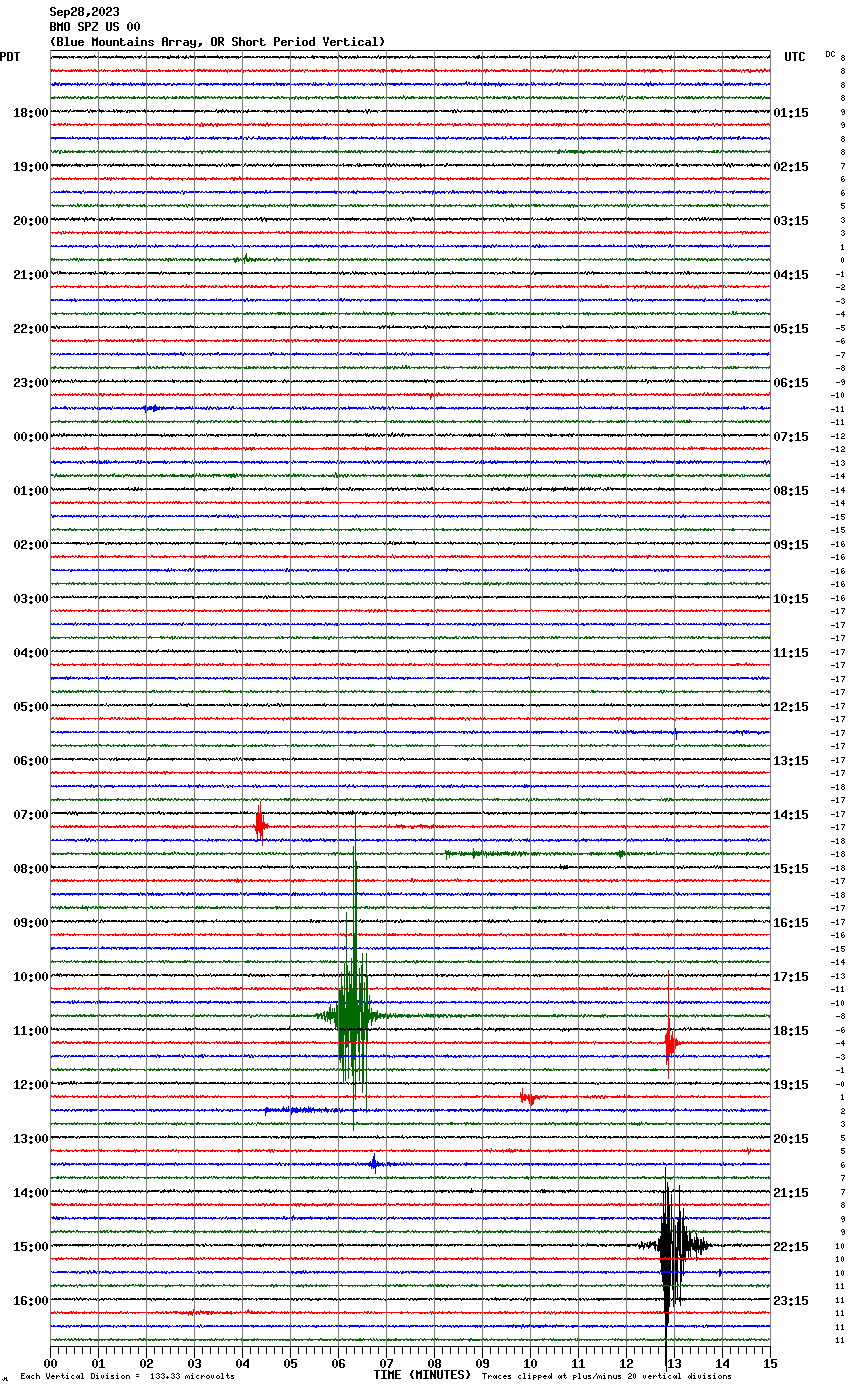Select the 22:15 UTC time label

tap(791, 1247)
